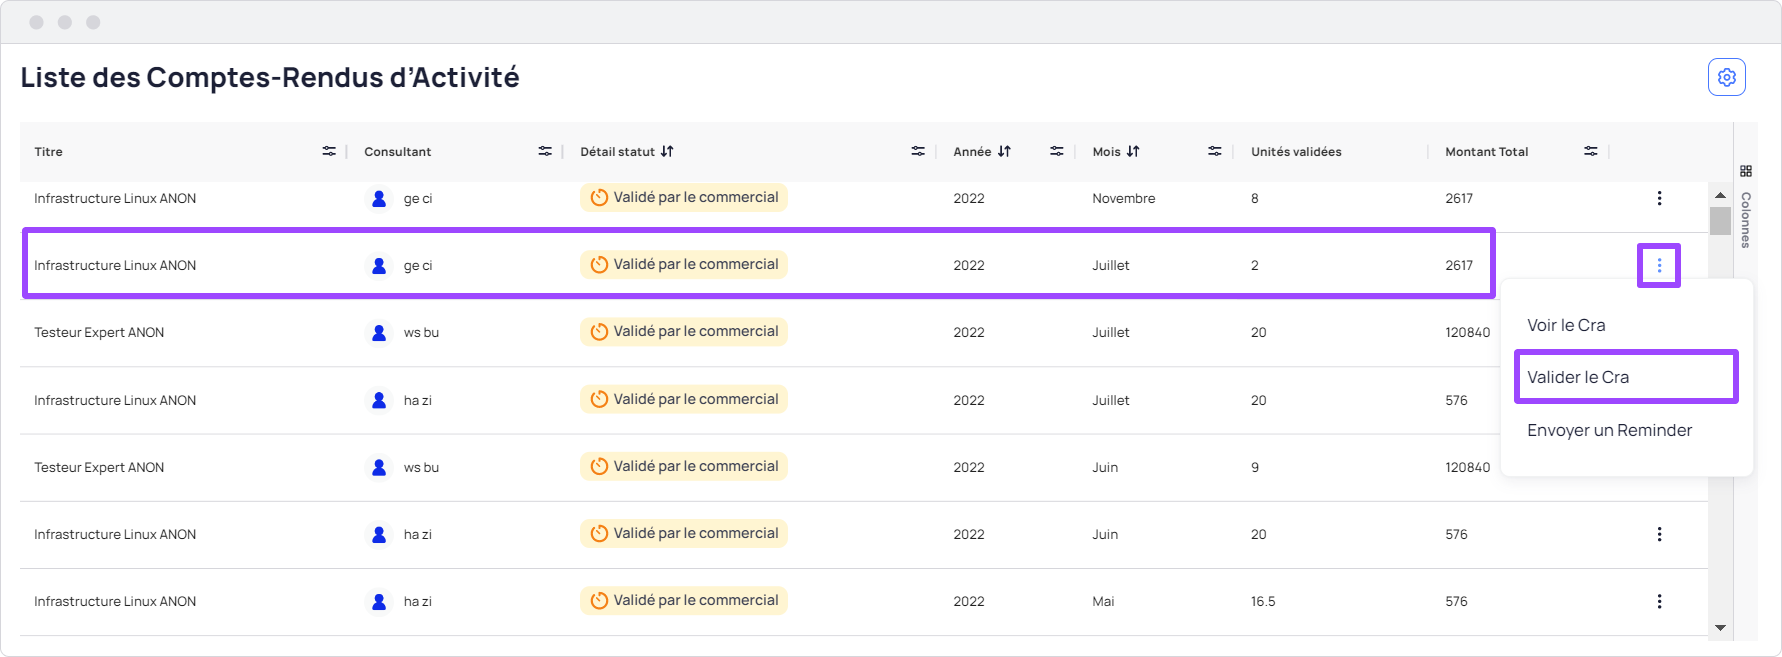Click the Consultant column header
Image resolution: width=1782 pixels, height=657 pixels.
(397, 152)
